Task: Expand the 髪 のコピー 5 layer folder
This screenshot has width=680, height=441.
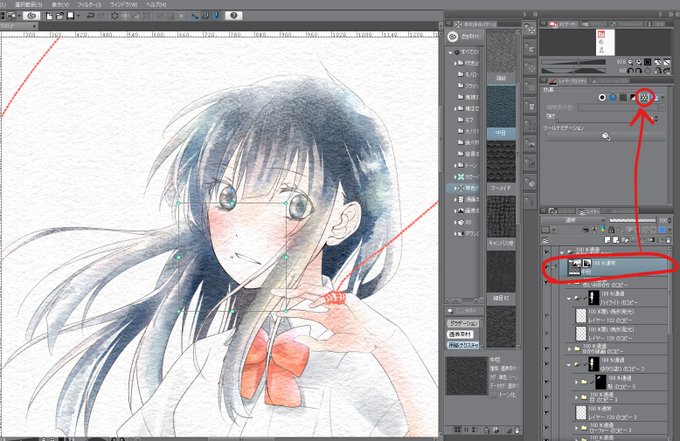Action: [577, 382]
